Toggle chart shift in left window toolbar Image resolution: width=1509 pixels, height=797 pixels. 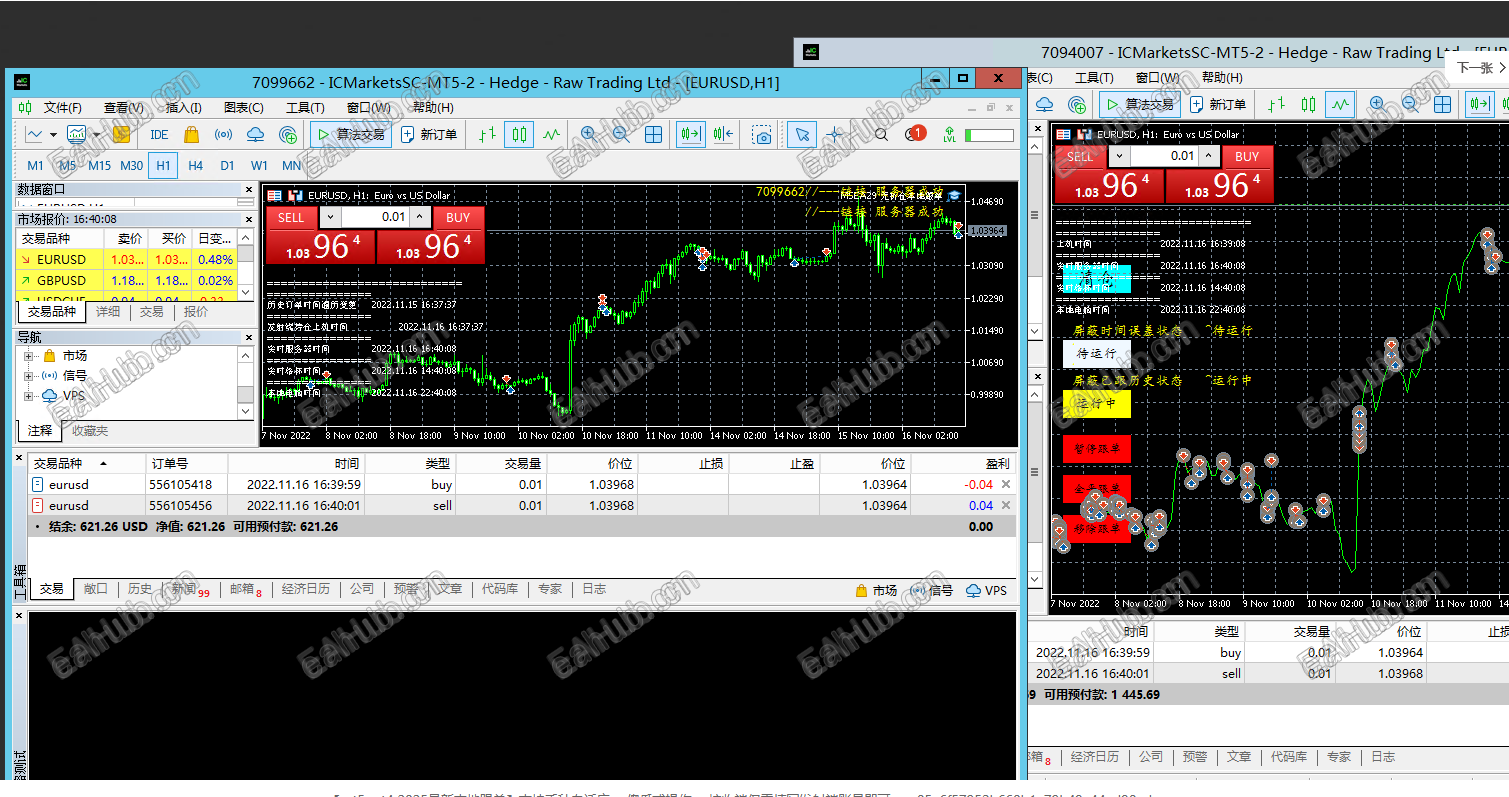pos(723,135)
